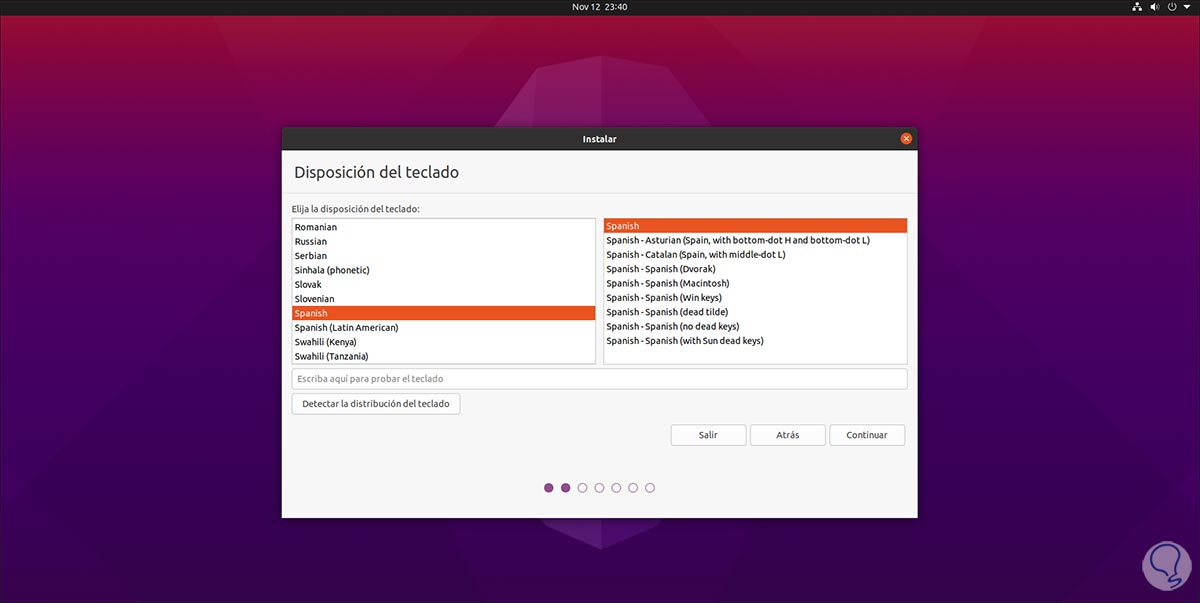The width and height of the screenshot is (1200, 603).
Task: Select Slovenian in the layout list
Action: (444, 299)
